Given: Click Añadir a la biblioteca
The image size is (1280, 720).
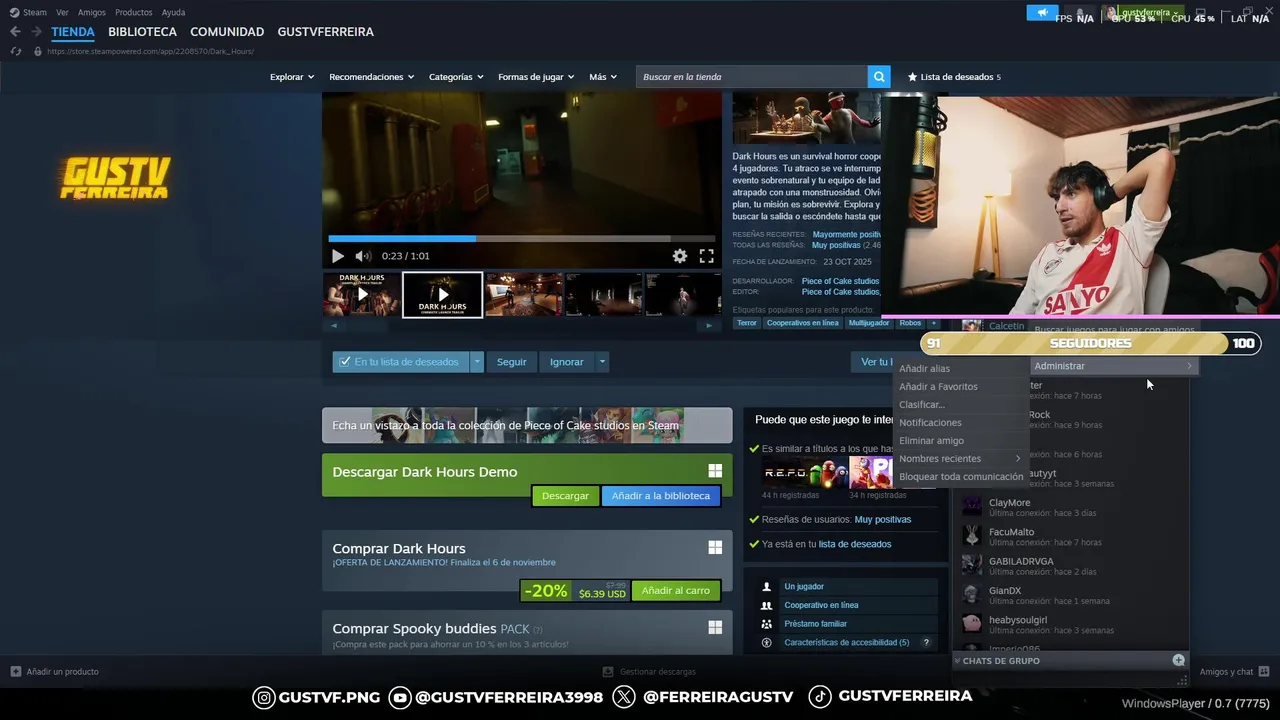Looking at the screenshot, I should point(660,496).
